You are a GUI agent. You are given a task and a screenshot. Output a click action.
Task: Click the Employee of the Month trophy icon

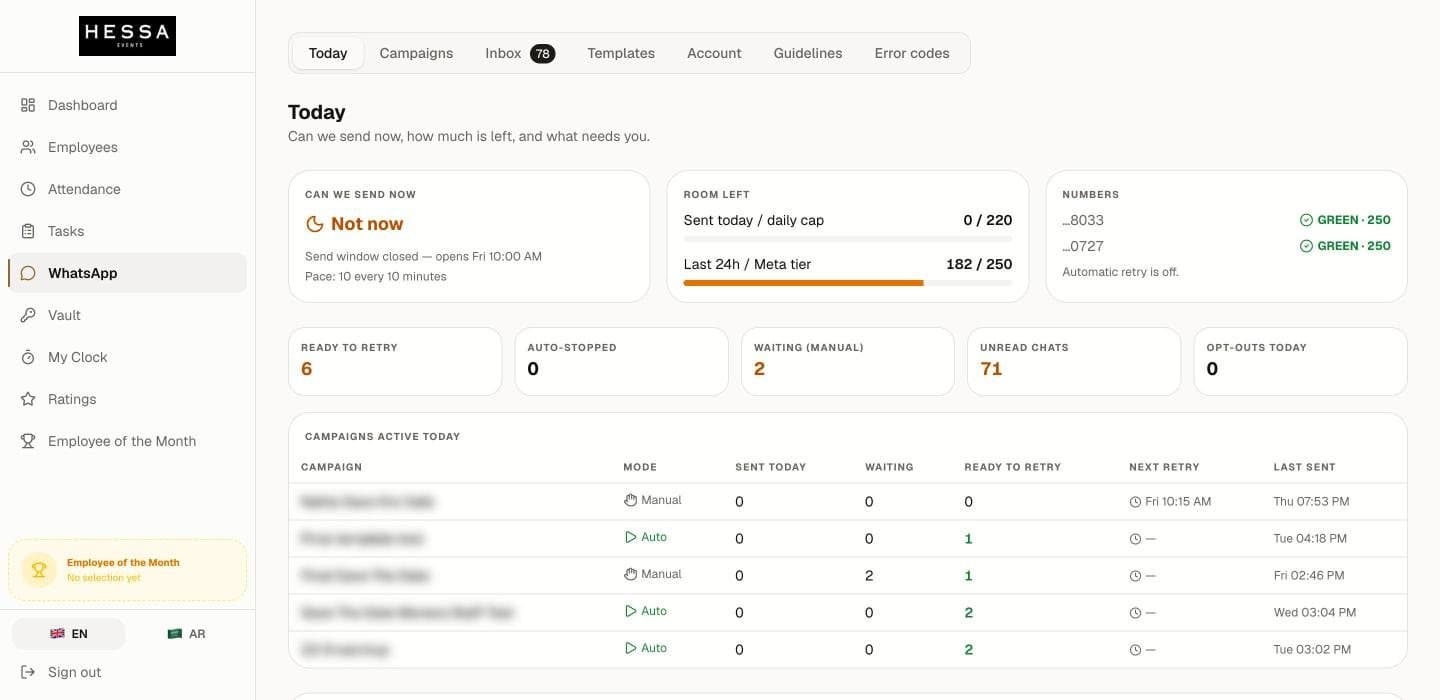pos(28,441)
